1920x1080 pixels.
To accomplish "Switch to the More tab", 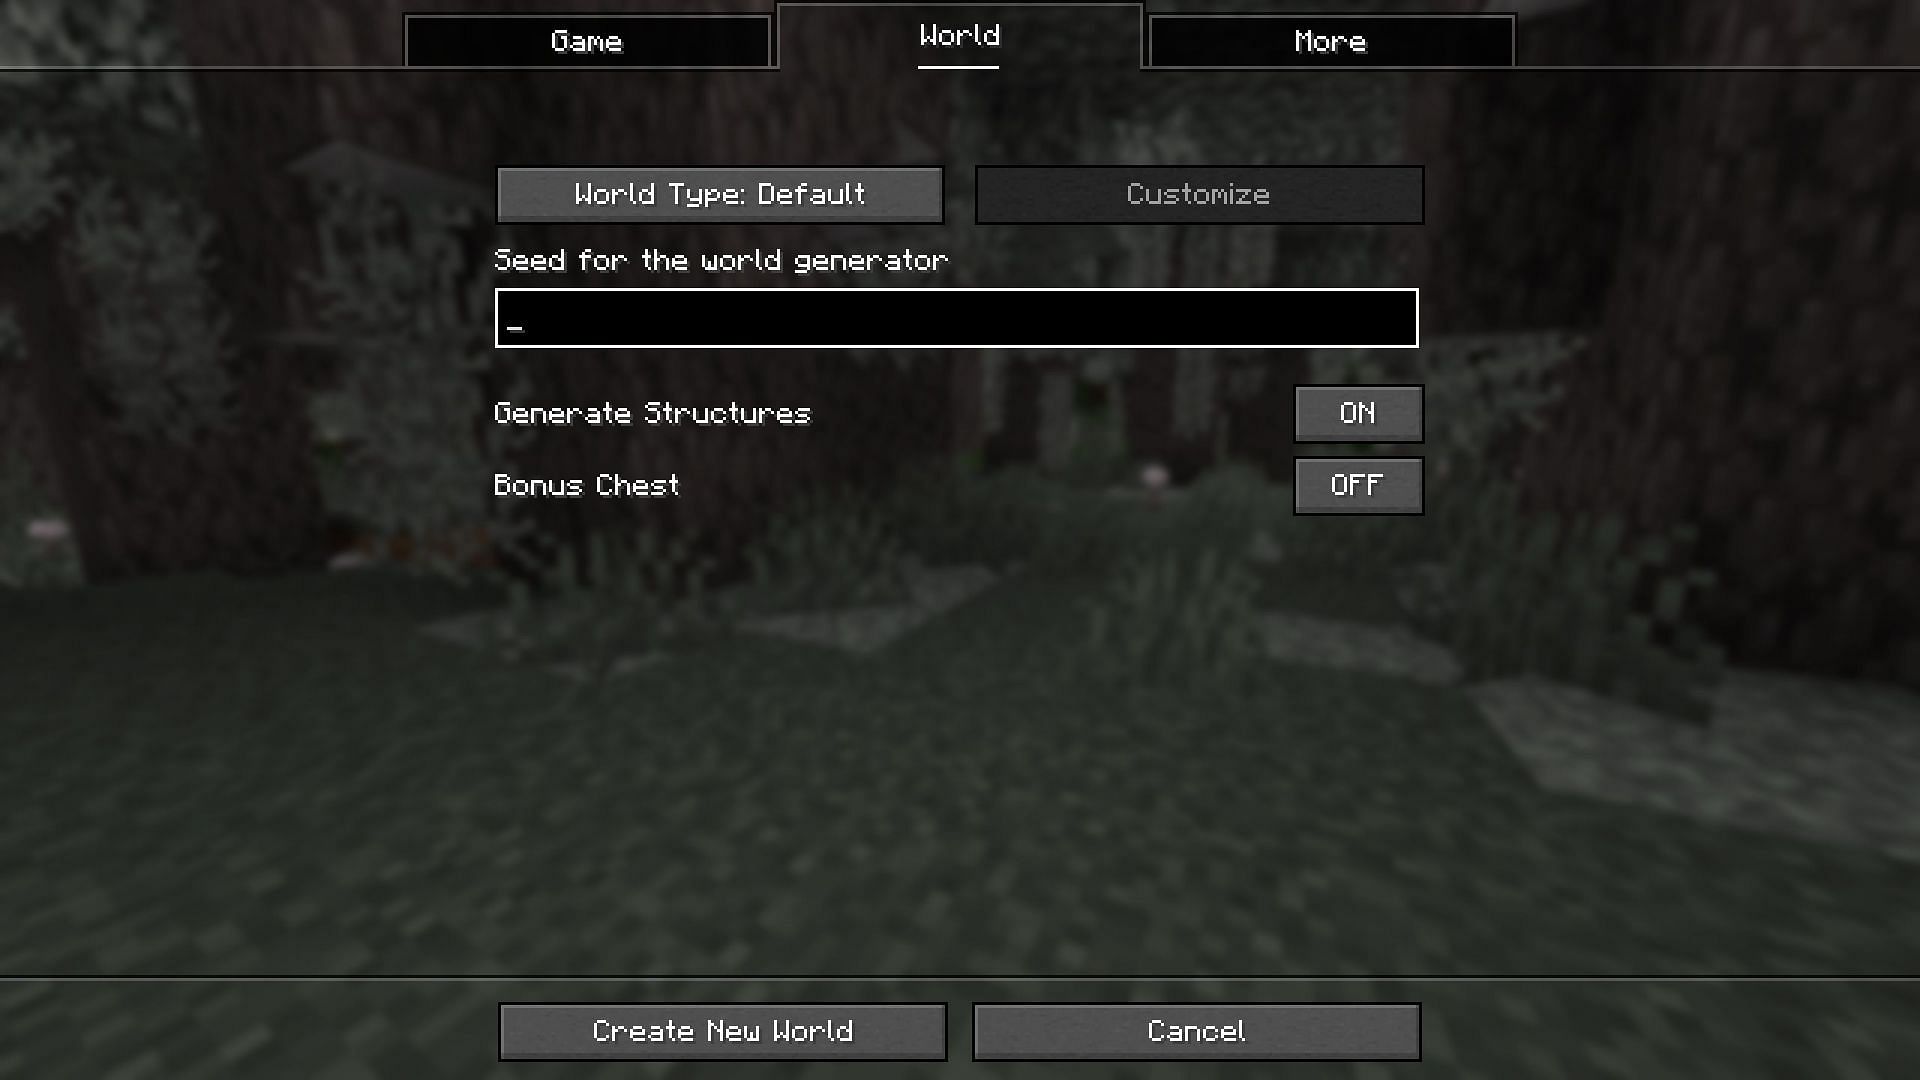I will (1328, 40).
